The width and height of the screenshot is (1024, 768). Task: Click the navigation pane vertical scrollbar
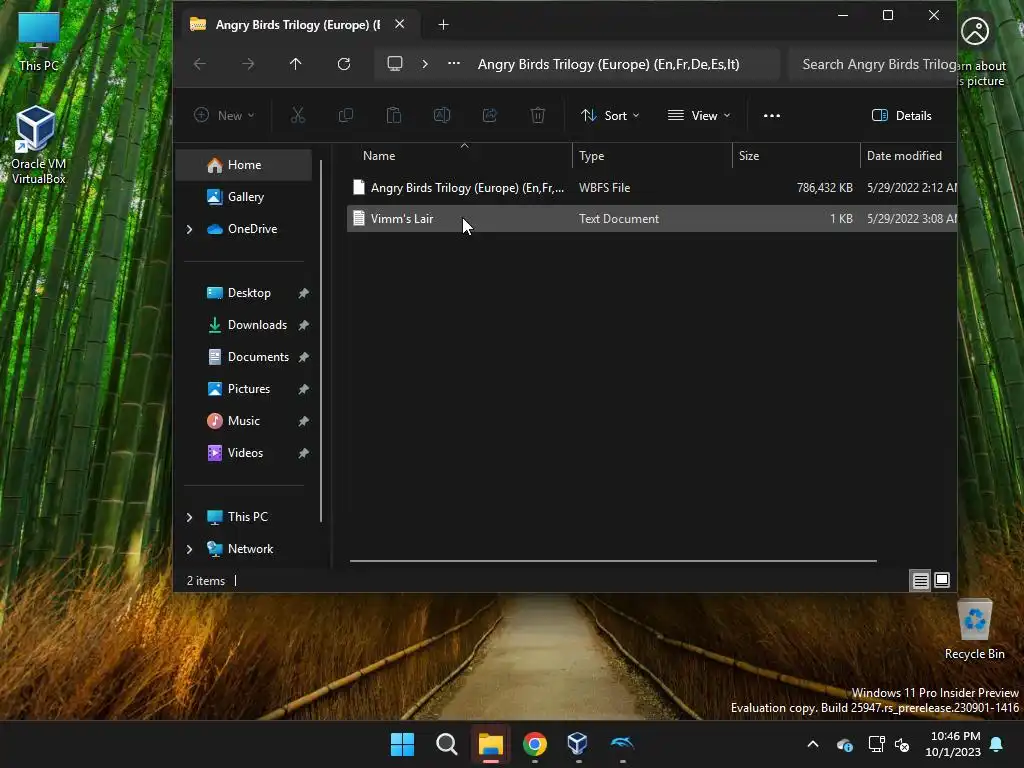coord(321,340)
